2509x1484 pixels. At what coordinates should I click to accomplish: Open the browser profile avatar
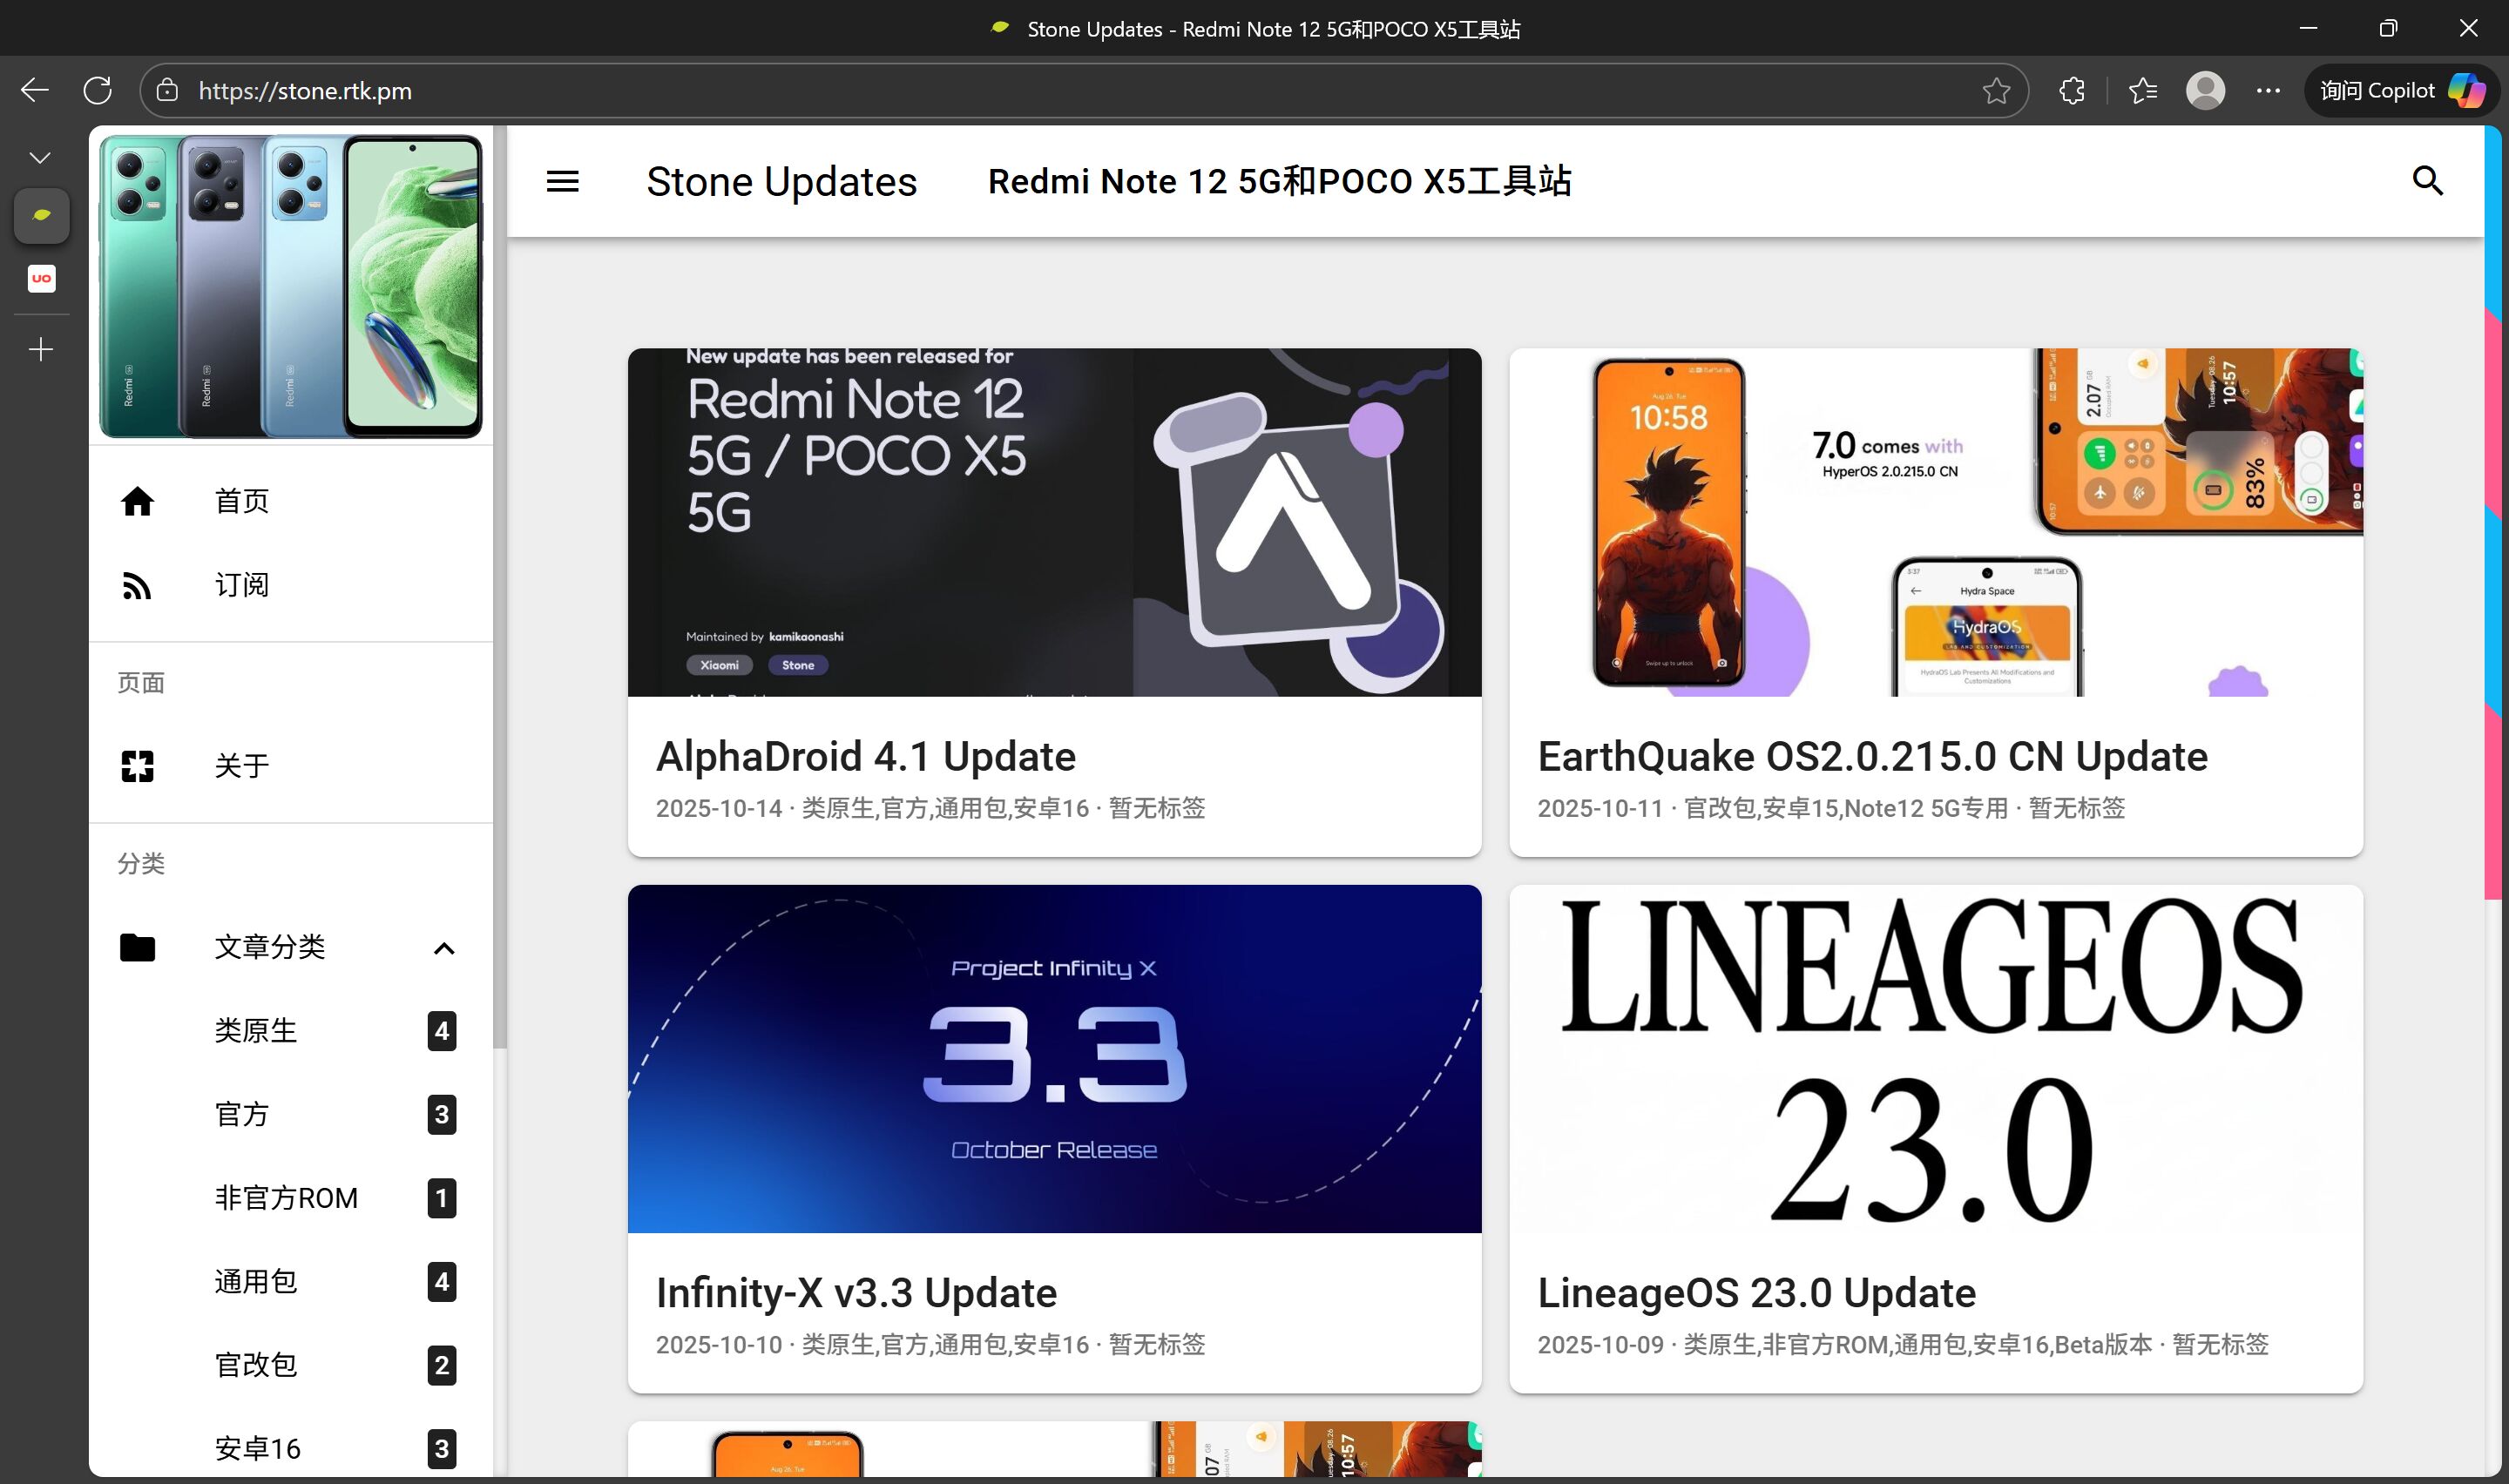click(x=2205, y=91)
